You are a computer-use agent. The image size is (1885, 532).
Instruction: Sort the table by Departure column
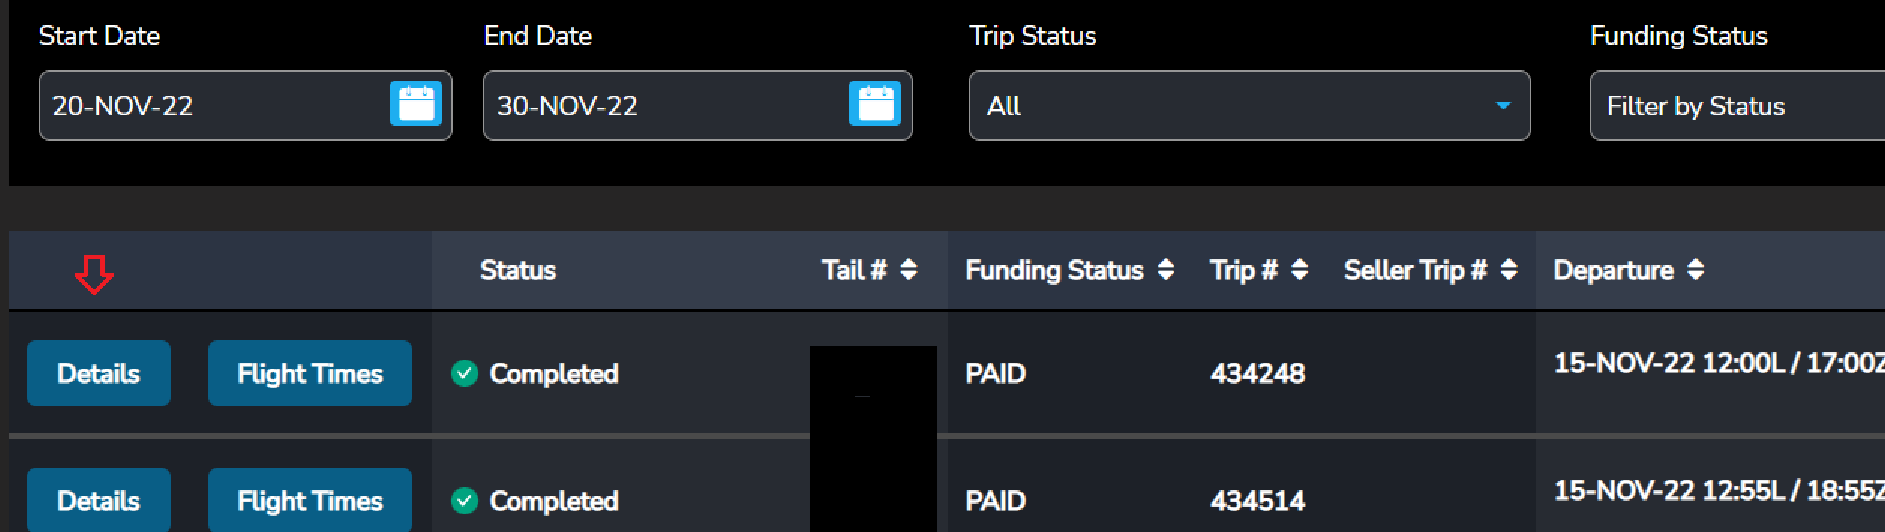click(1695, 269)
